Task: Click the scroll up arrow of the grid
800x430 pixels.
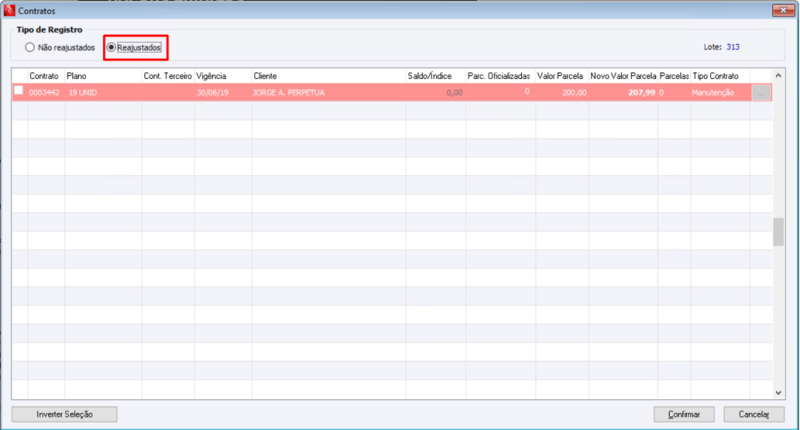Action: click(x=778, y=75)
